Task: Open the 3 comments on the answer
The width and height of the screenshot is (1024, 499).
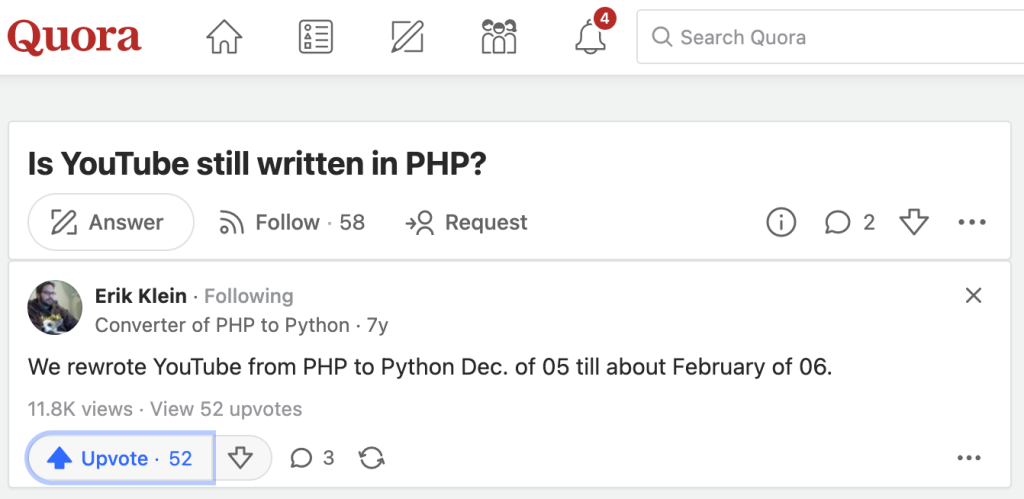Action: 312,458
